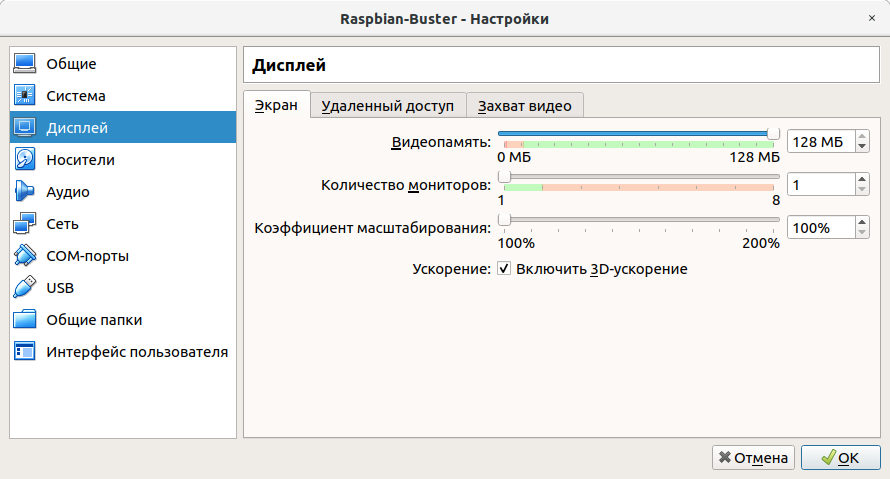
Task: Open the Сеть network icon
Action: 24,224
